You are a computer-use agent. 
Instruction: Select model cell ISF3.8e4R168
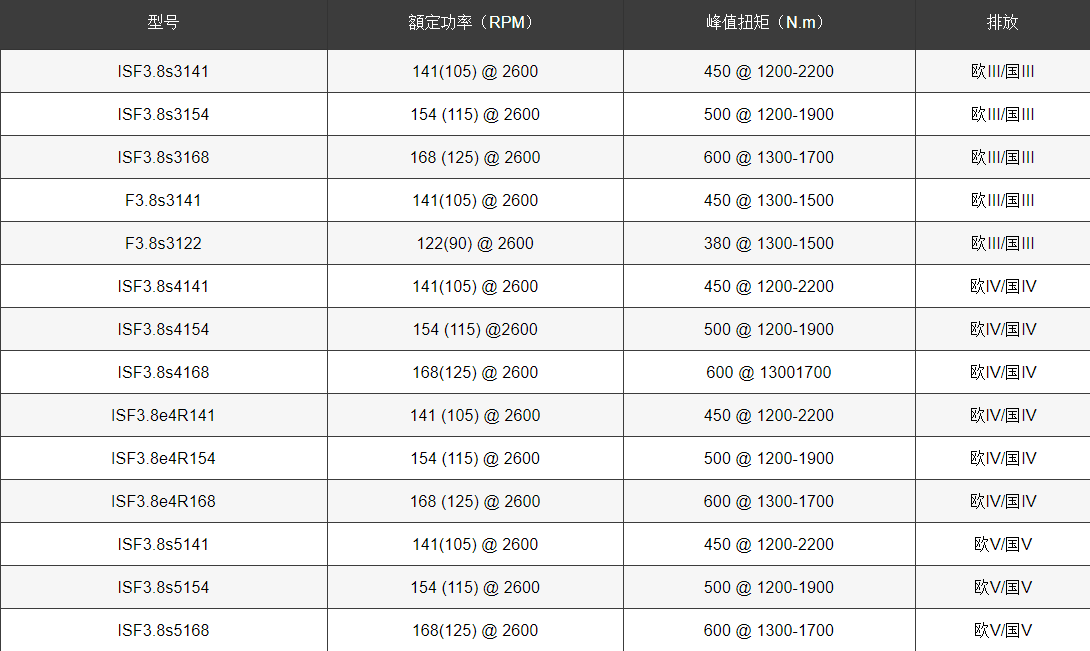[163, 501]
